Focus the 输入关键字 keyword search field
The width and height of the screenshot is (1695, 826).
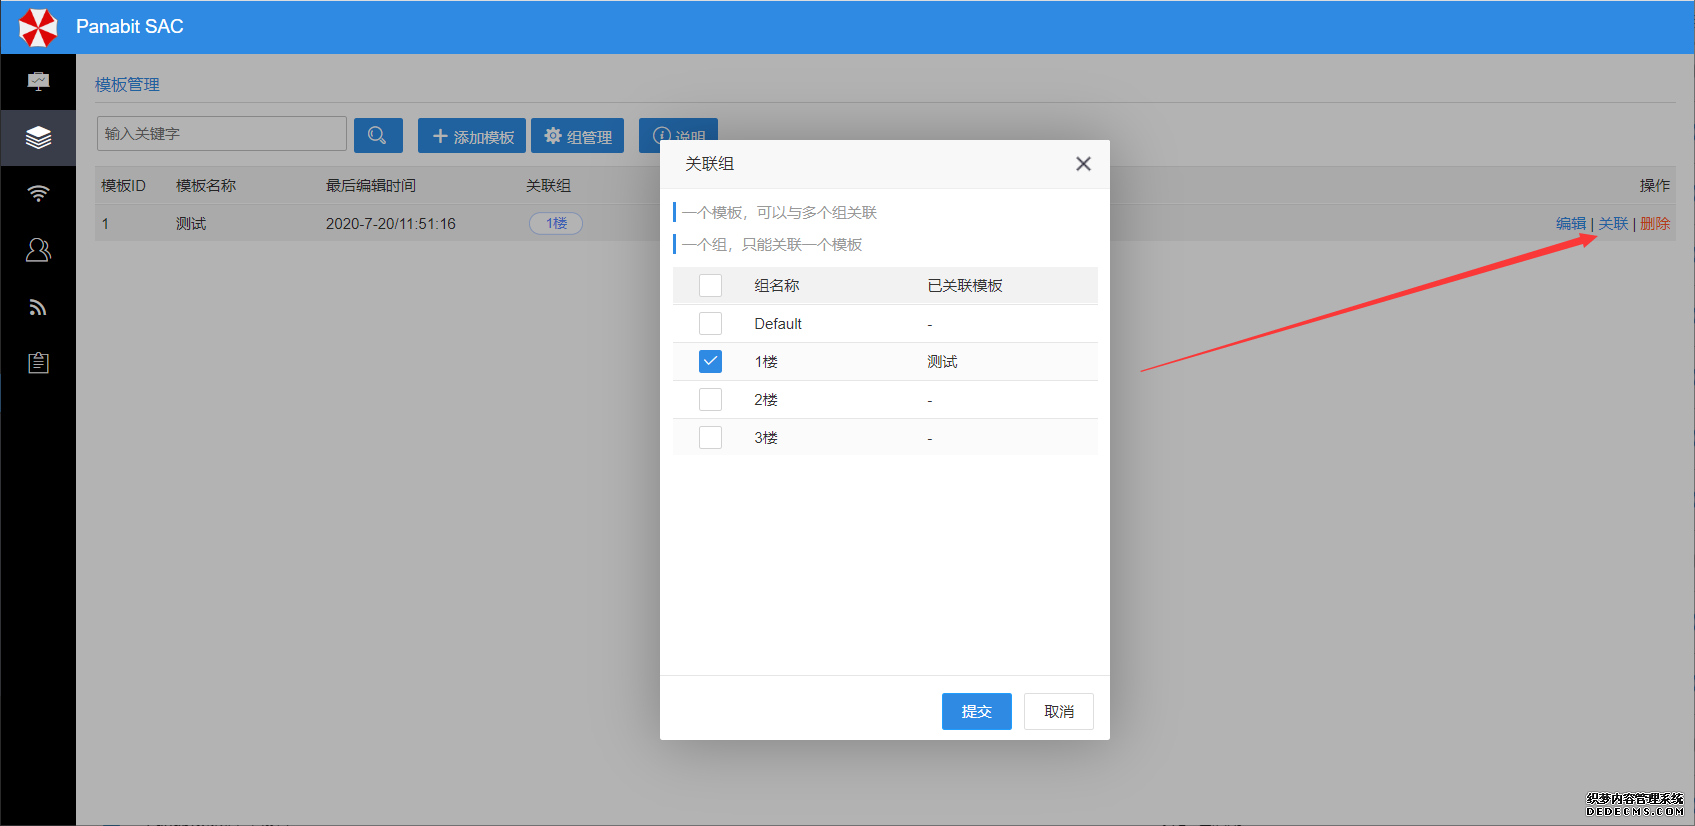coord(222,134)
